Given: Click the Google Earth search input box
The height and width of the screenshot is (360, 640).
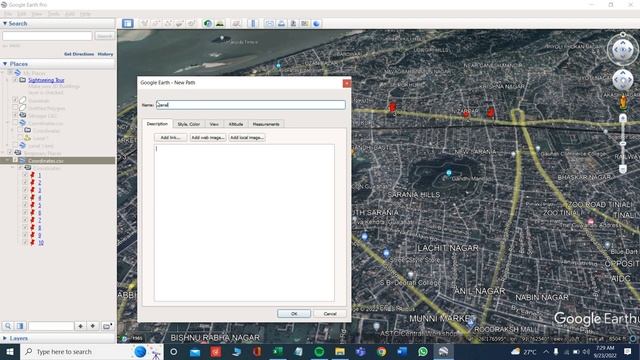Looking at the screenshot, I should (x=47, y=36).
